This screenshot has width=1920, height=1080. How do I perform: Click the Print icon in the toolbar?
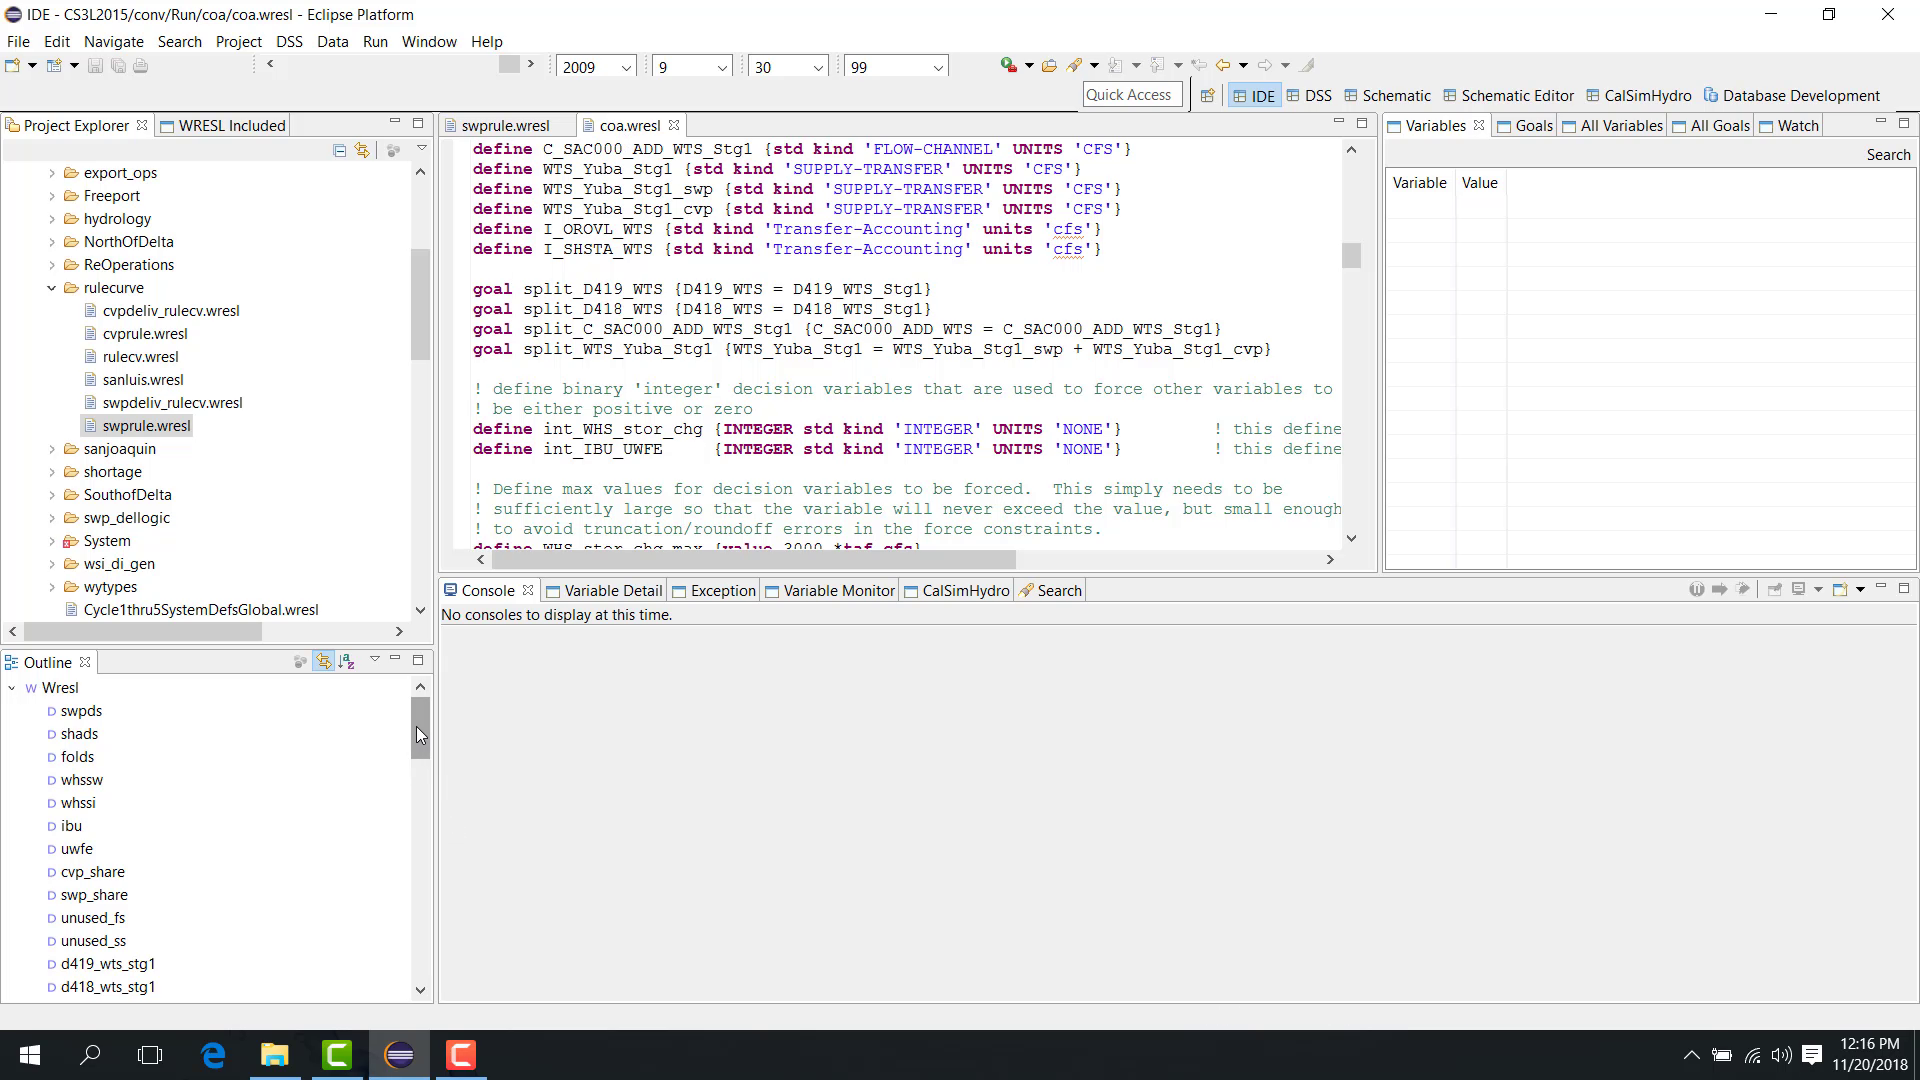[141, 66]
